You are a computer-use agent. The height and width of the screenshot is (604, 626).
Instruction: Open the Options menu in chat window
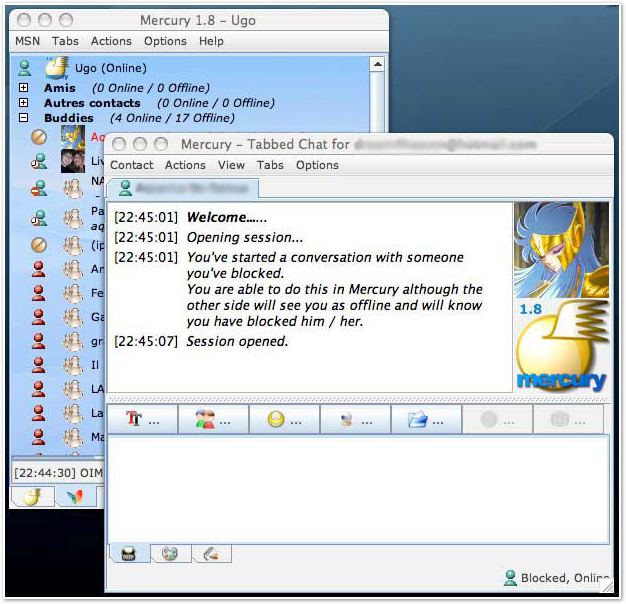point(317,165)
